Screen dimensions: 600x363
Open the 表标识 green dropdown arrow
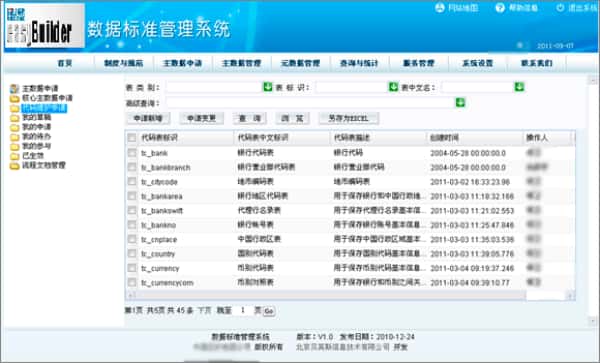point(393,87)
